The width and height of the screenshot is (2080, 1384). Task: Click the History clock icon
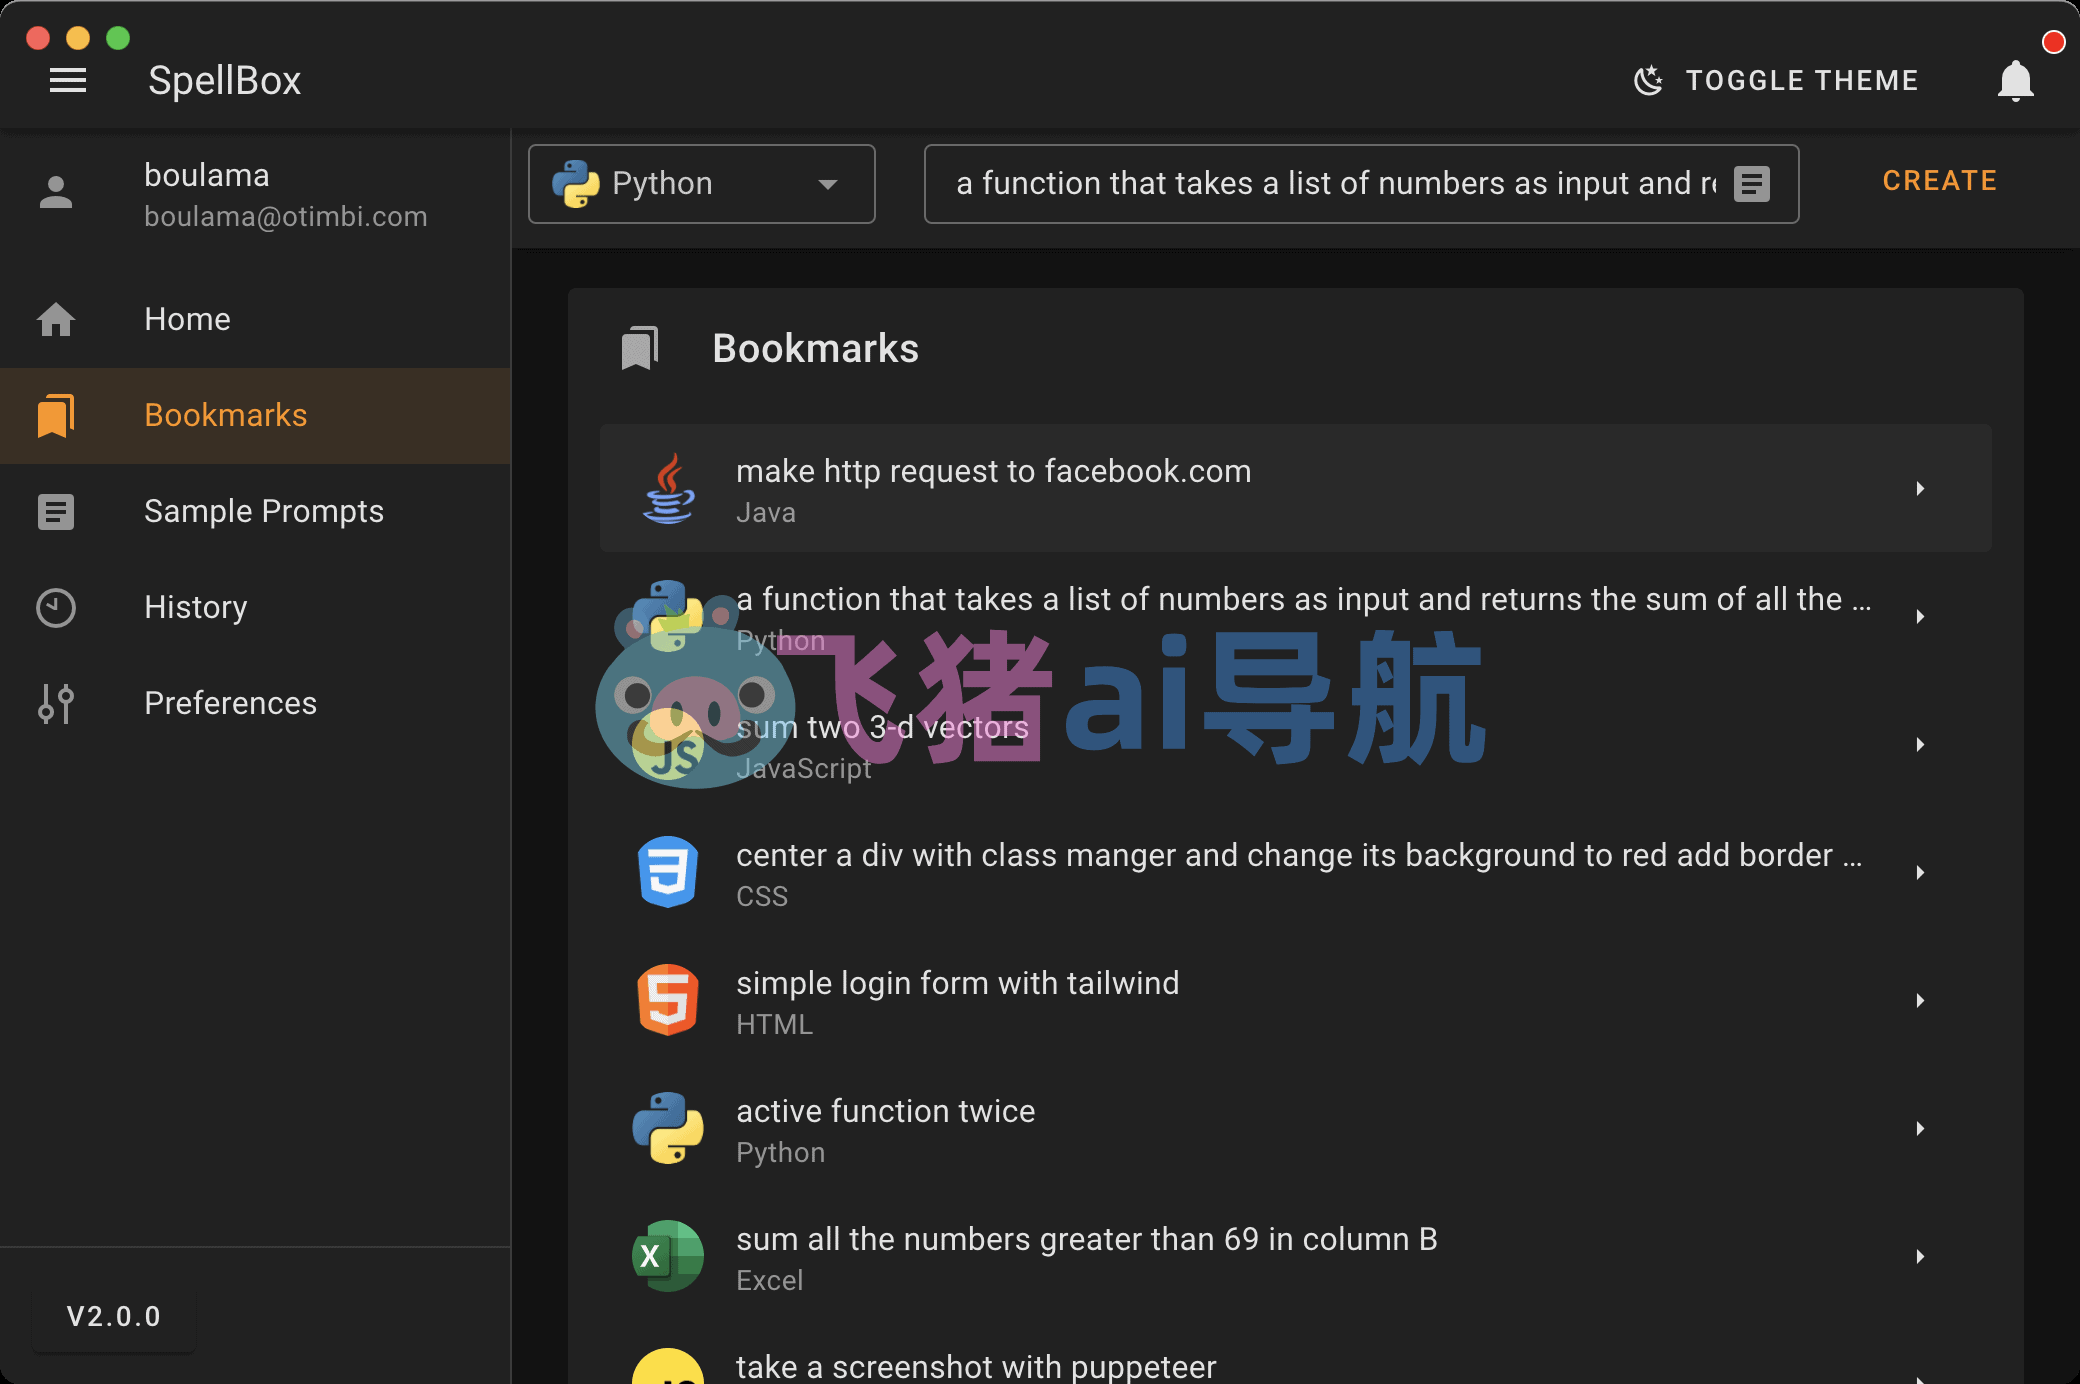56,607
